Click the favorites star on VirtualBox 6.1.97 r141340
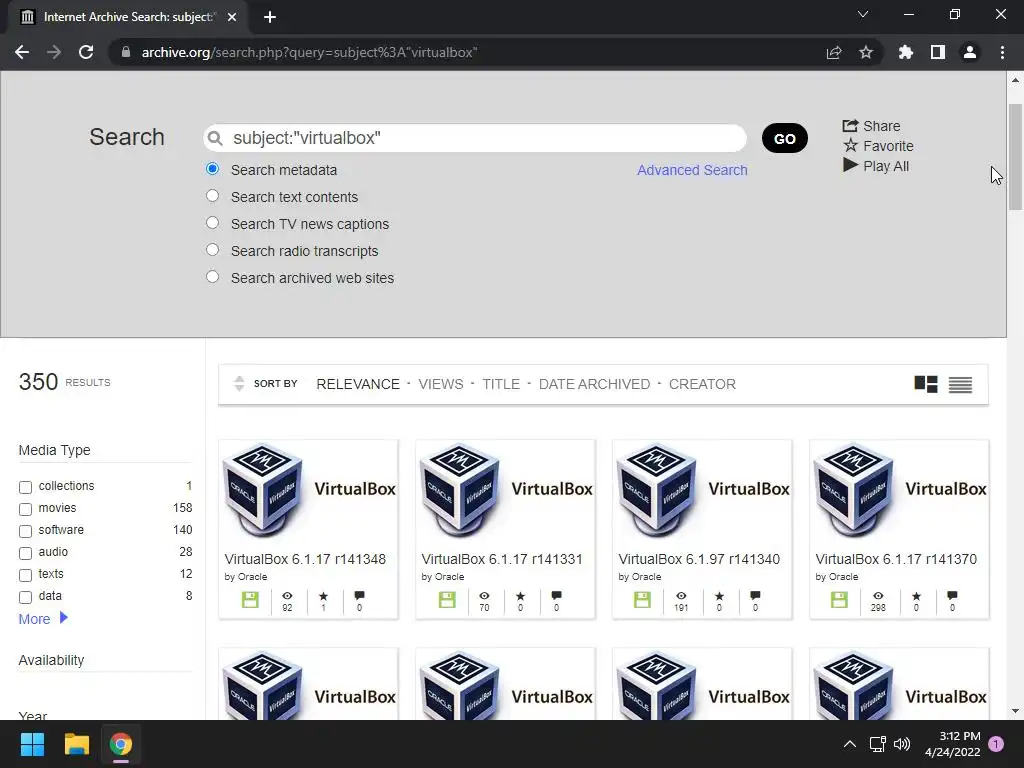The image size is (1024, 768). (719, 596)
